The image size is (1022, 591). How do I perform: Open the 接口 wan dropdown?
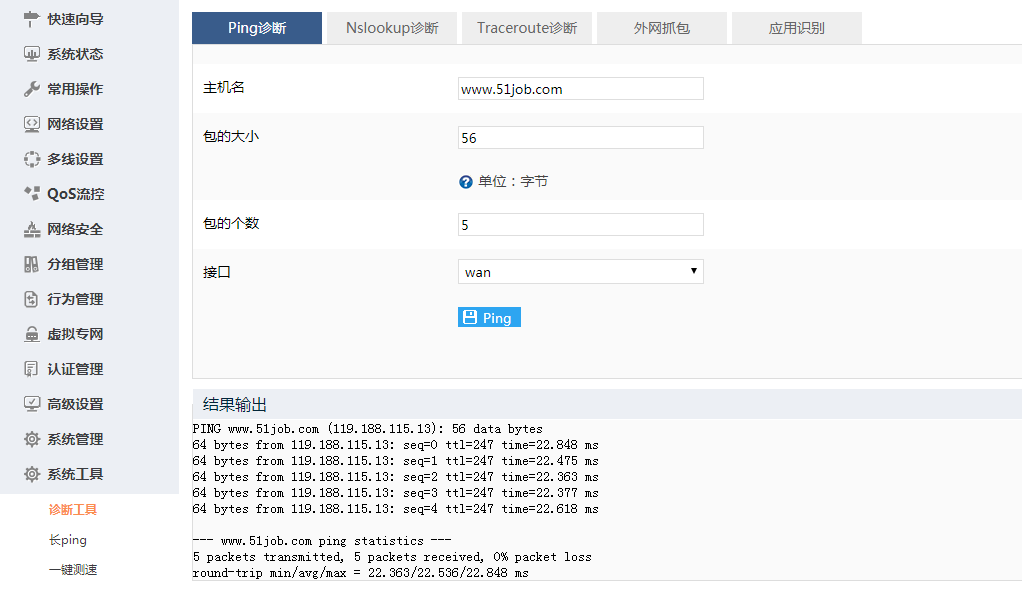coord(580,272)
